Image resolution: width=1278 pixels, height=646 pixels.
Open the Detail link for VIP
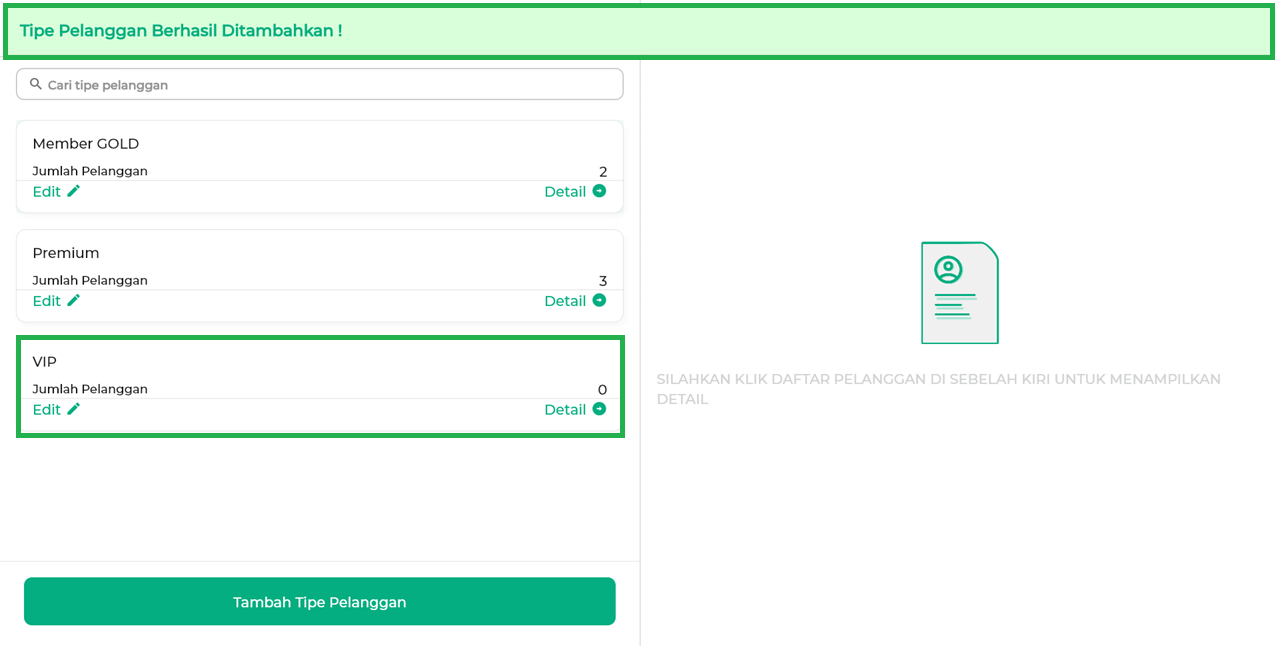(565, 410)
